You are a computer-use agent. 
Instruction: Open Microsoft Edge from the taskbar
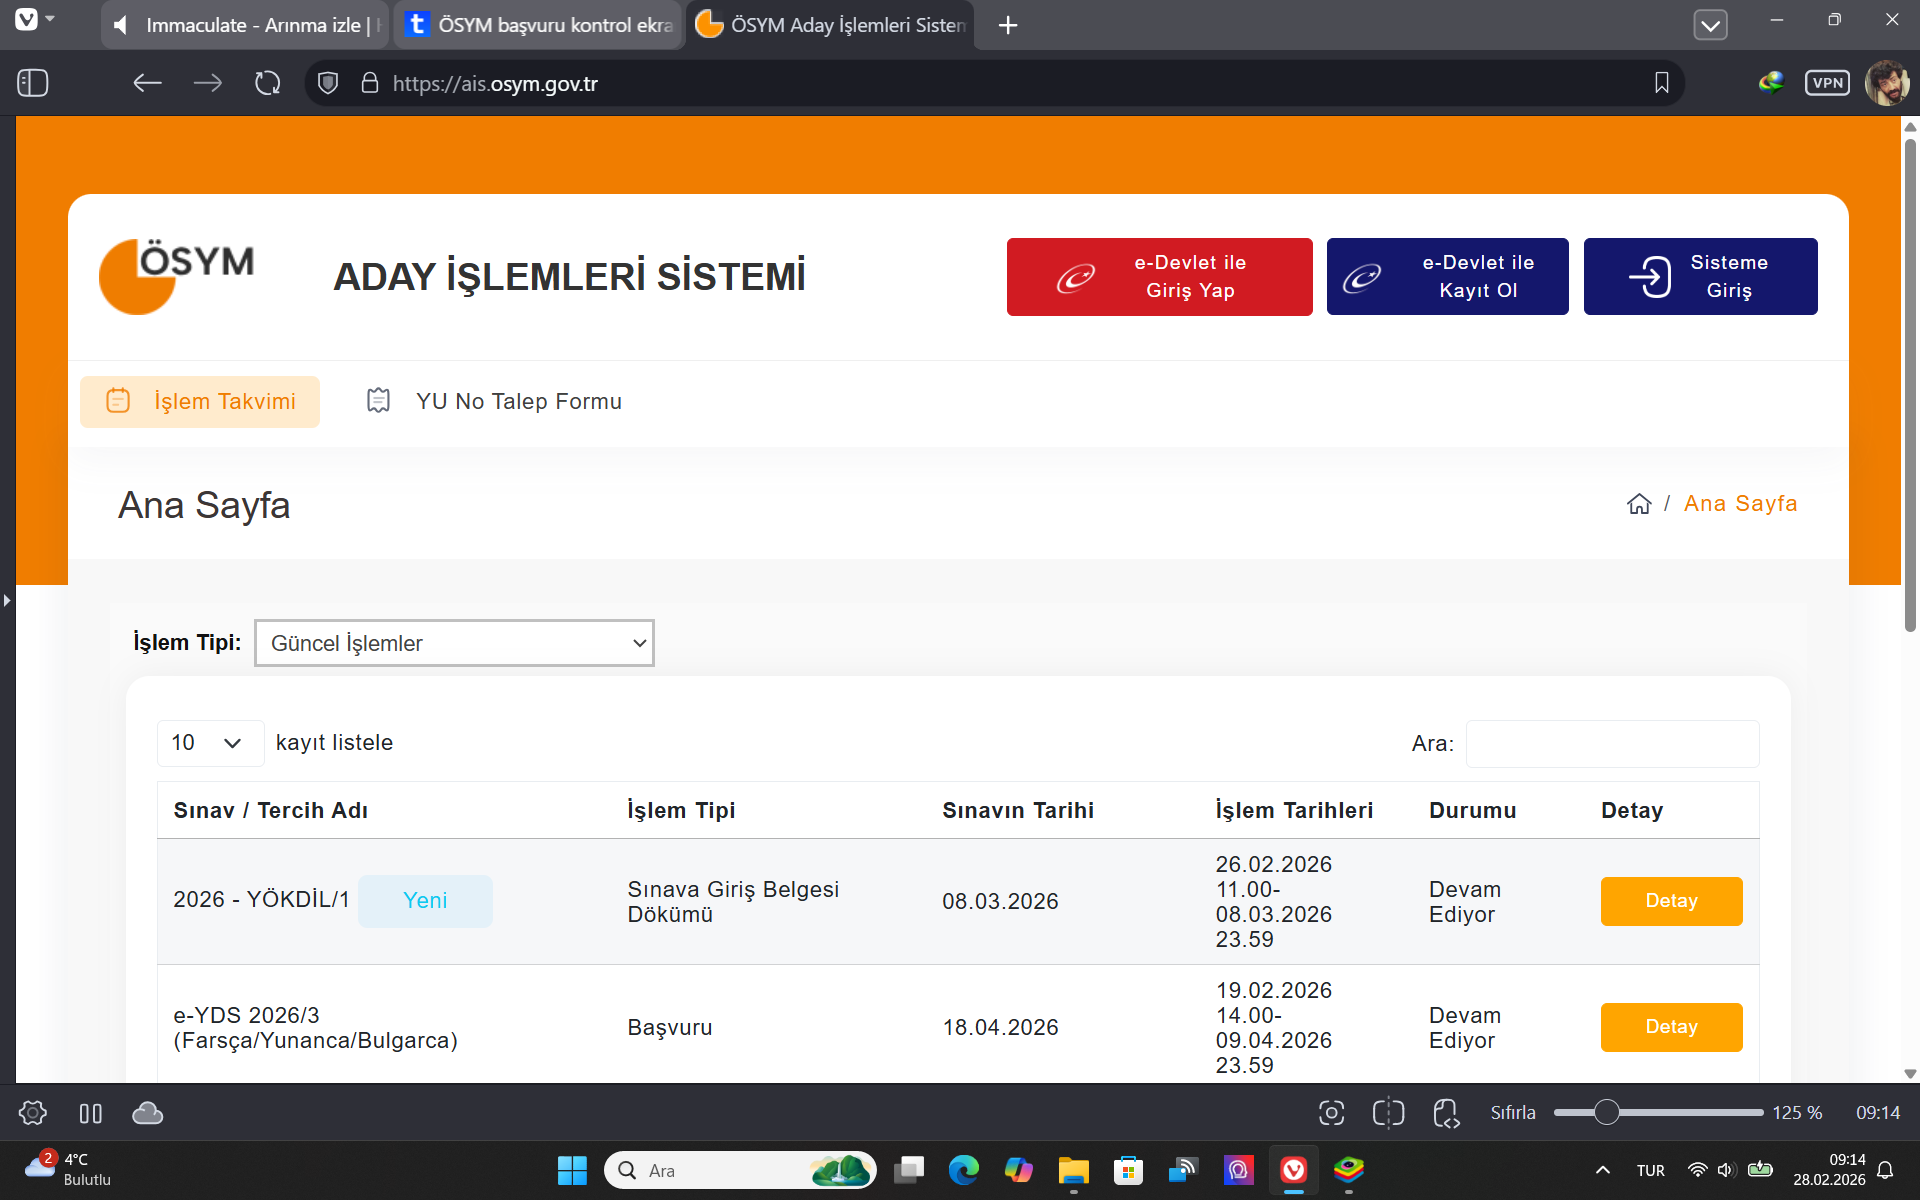(x=963, y=1170)
